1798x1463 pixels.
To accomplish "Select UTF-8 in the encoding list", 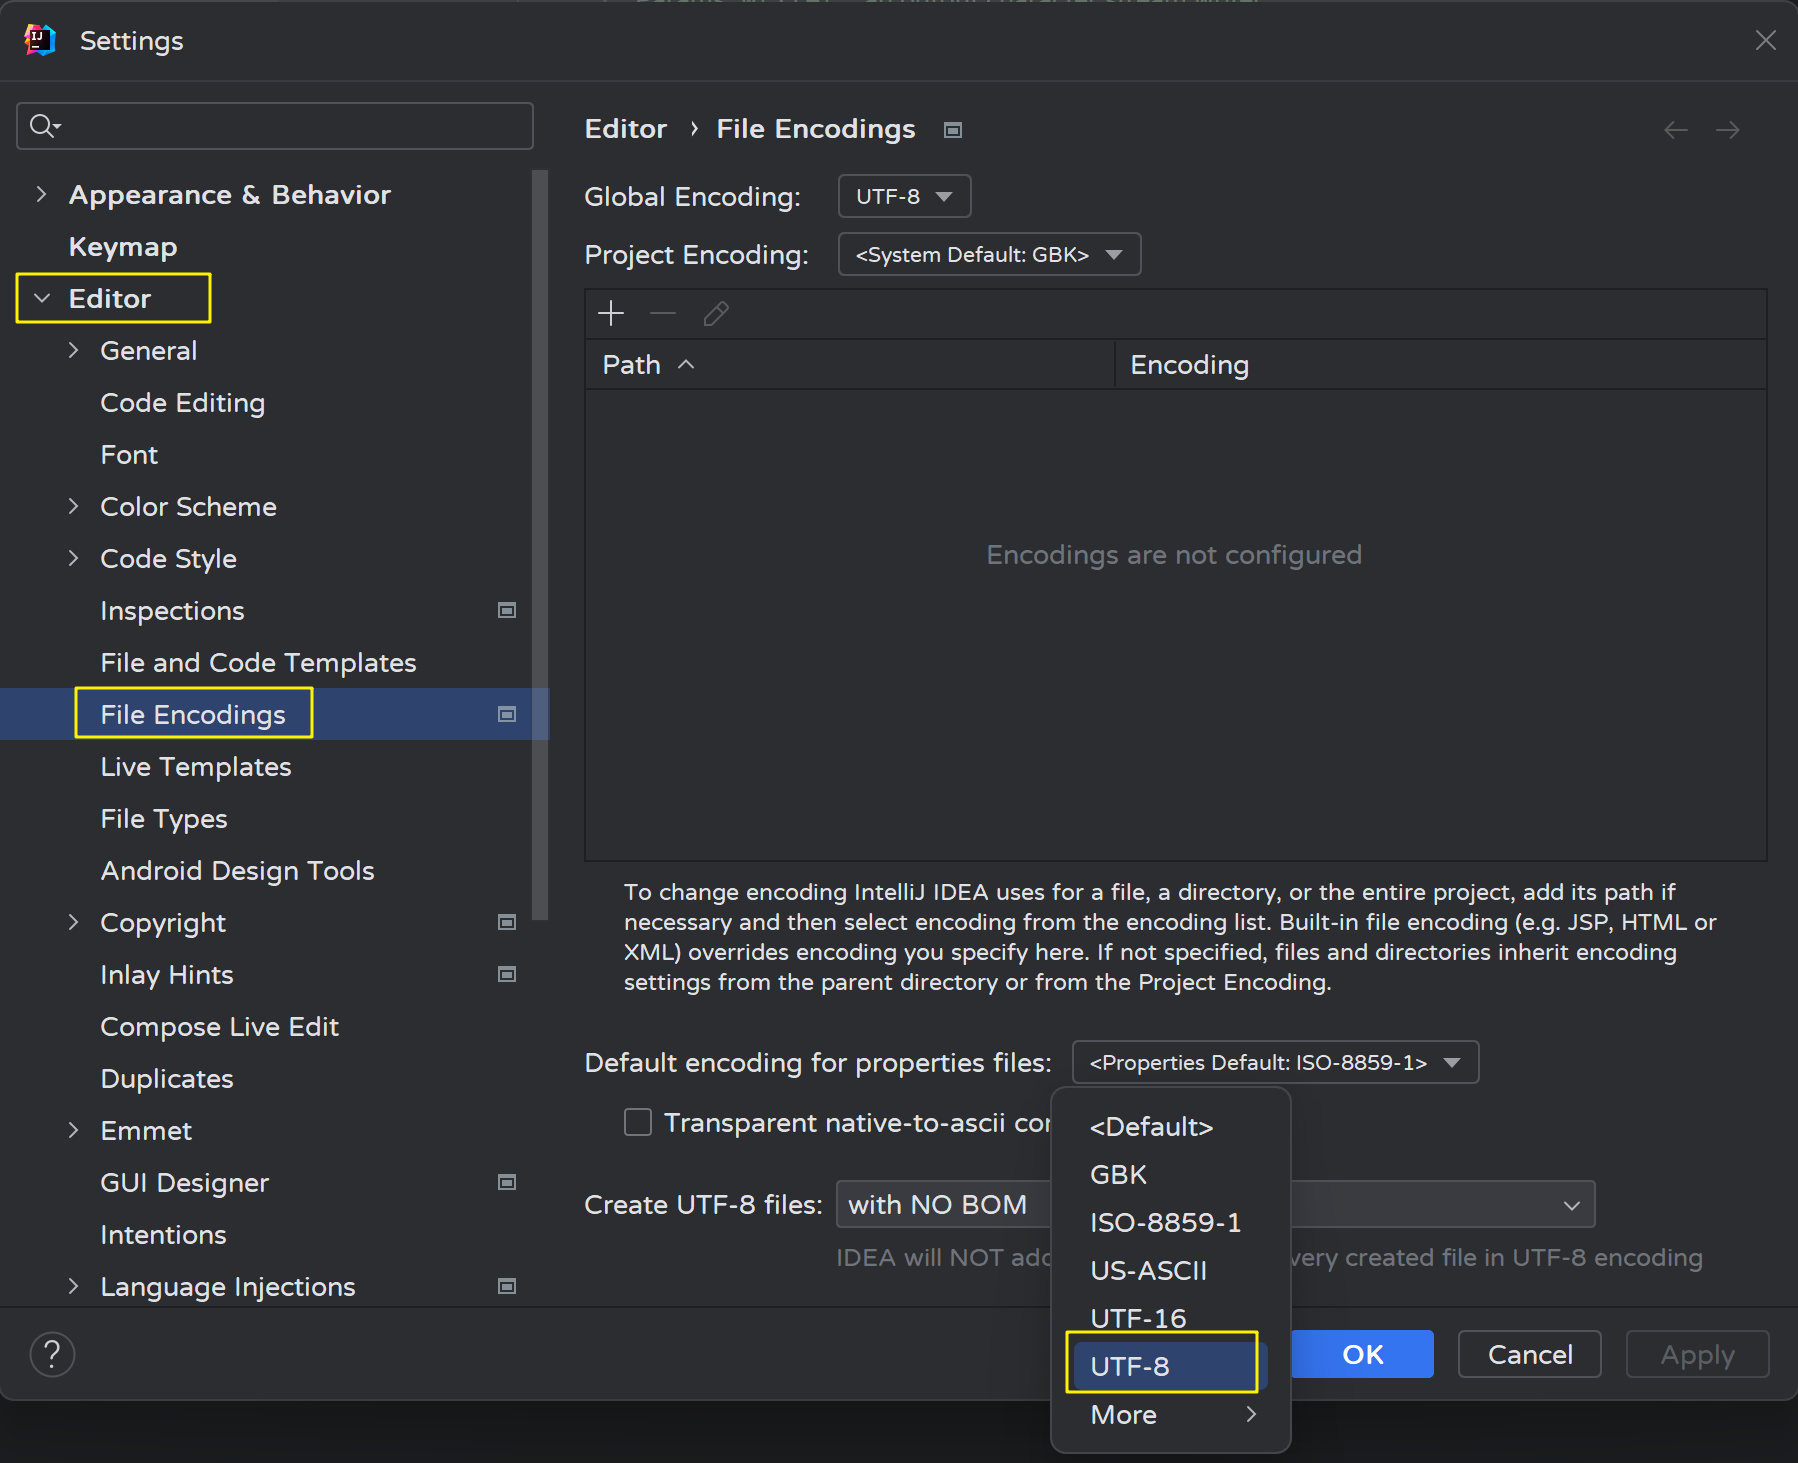I will pyautogui.click(x=1130, y=1366).
